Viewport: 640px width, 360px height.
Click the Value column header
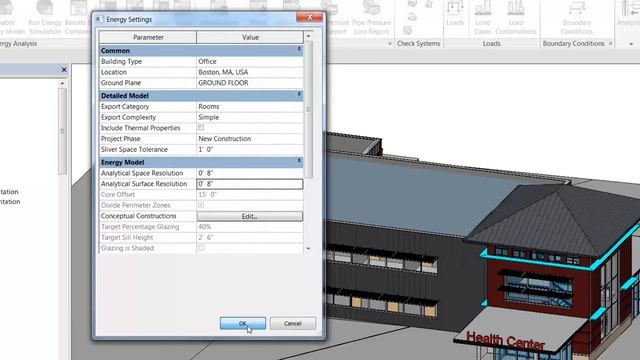pyautogui.click(x=250, y=37)
